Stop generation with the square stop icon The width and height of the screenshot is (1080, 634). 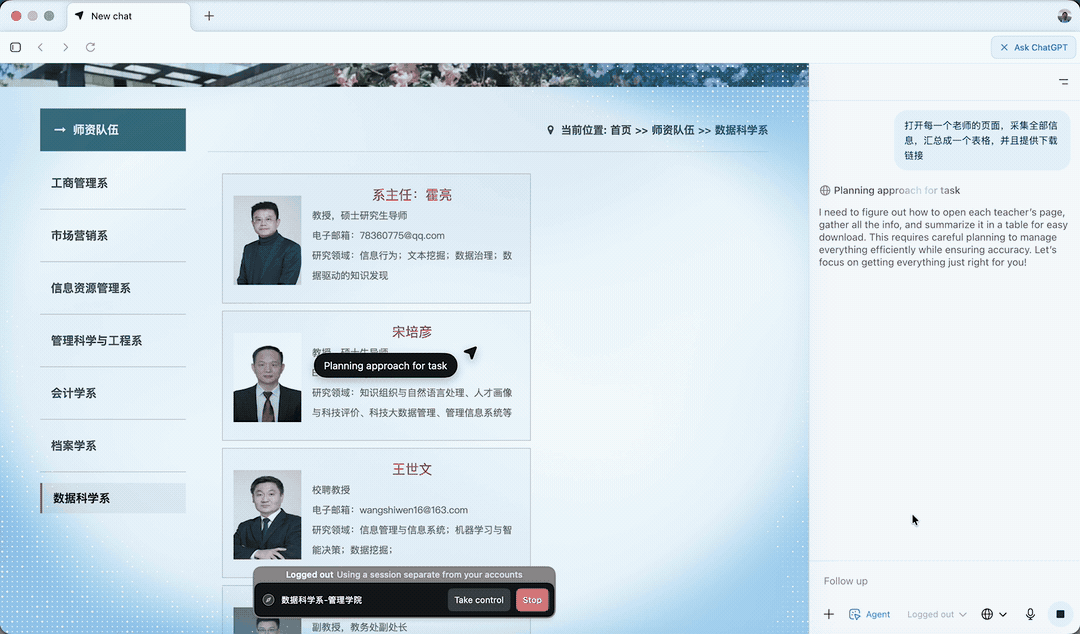click(1060, 614)
